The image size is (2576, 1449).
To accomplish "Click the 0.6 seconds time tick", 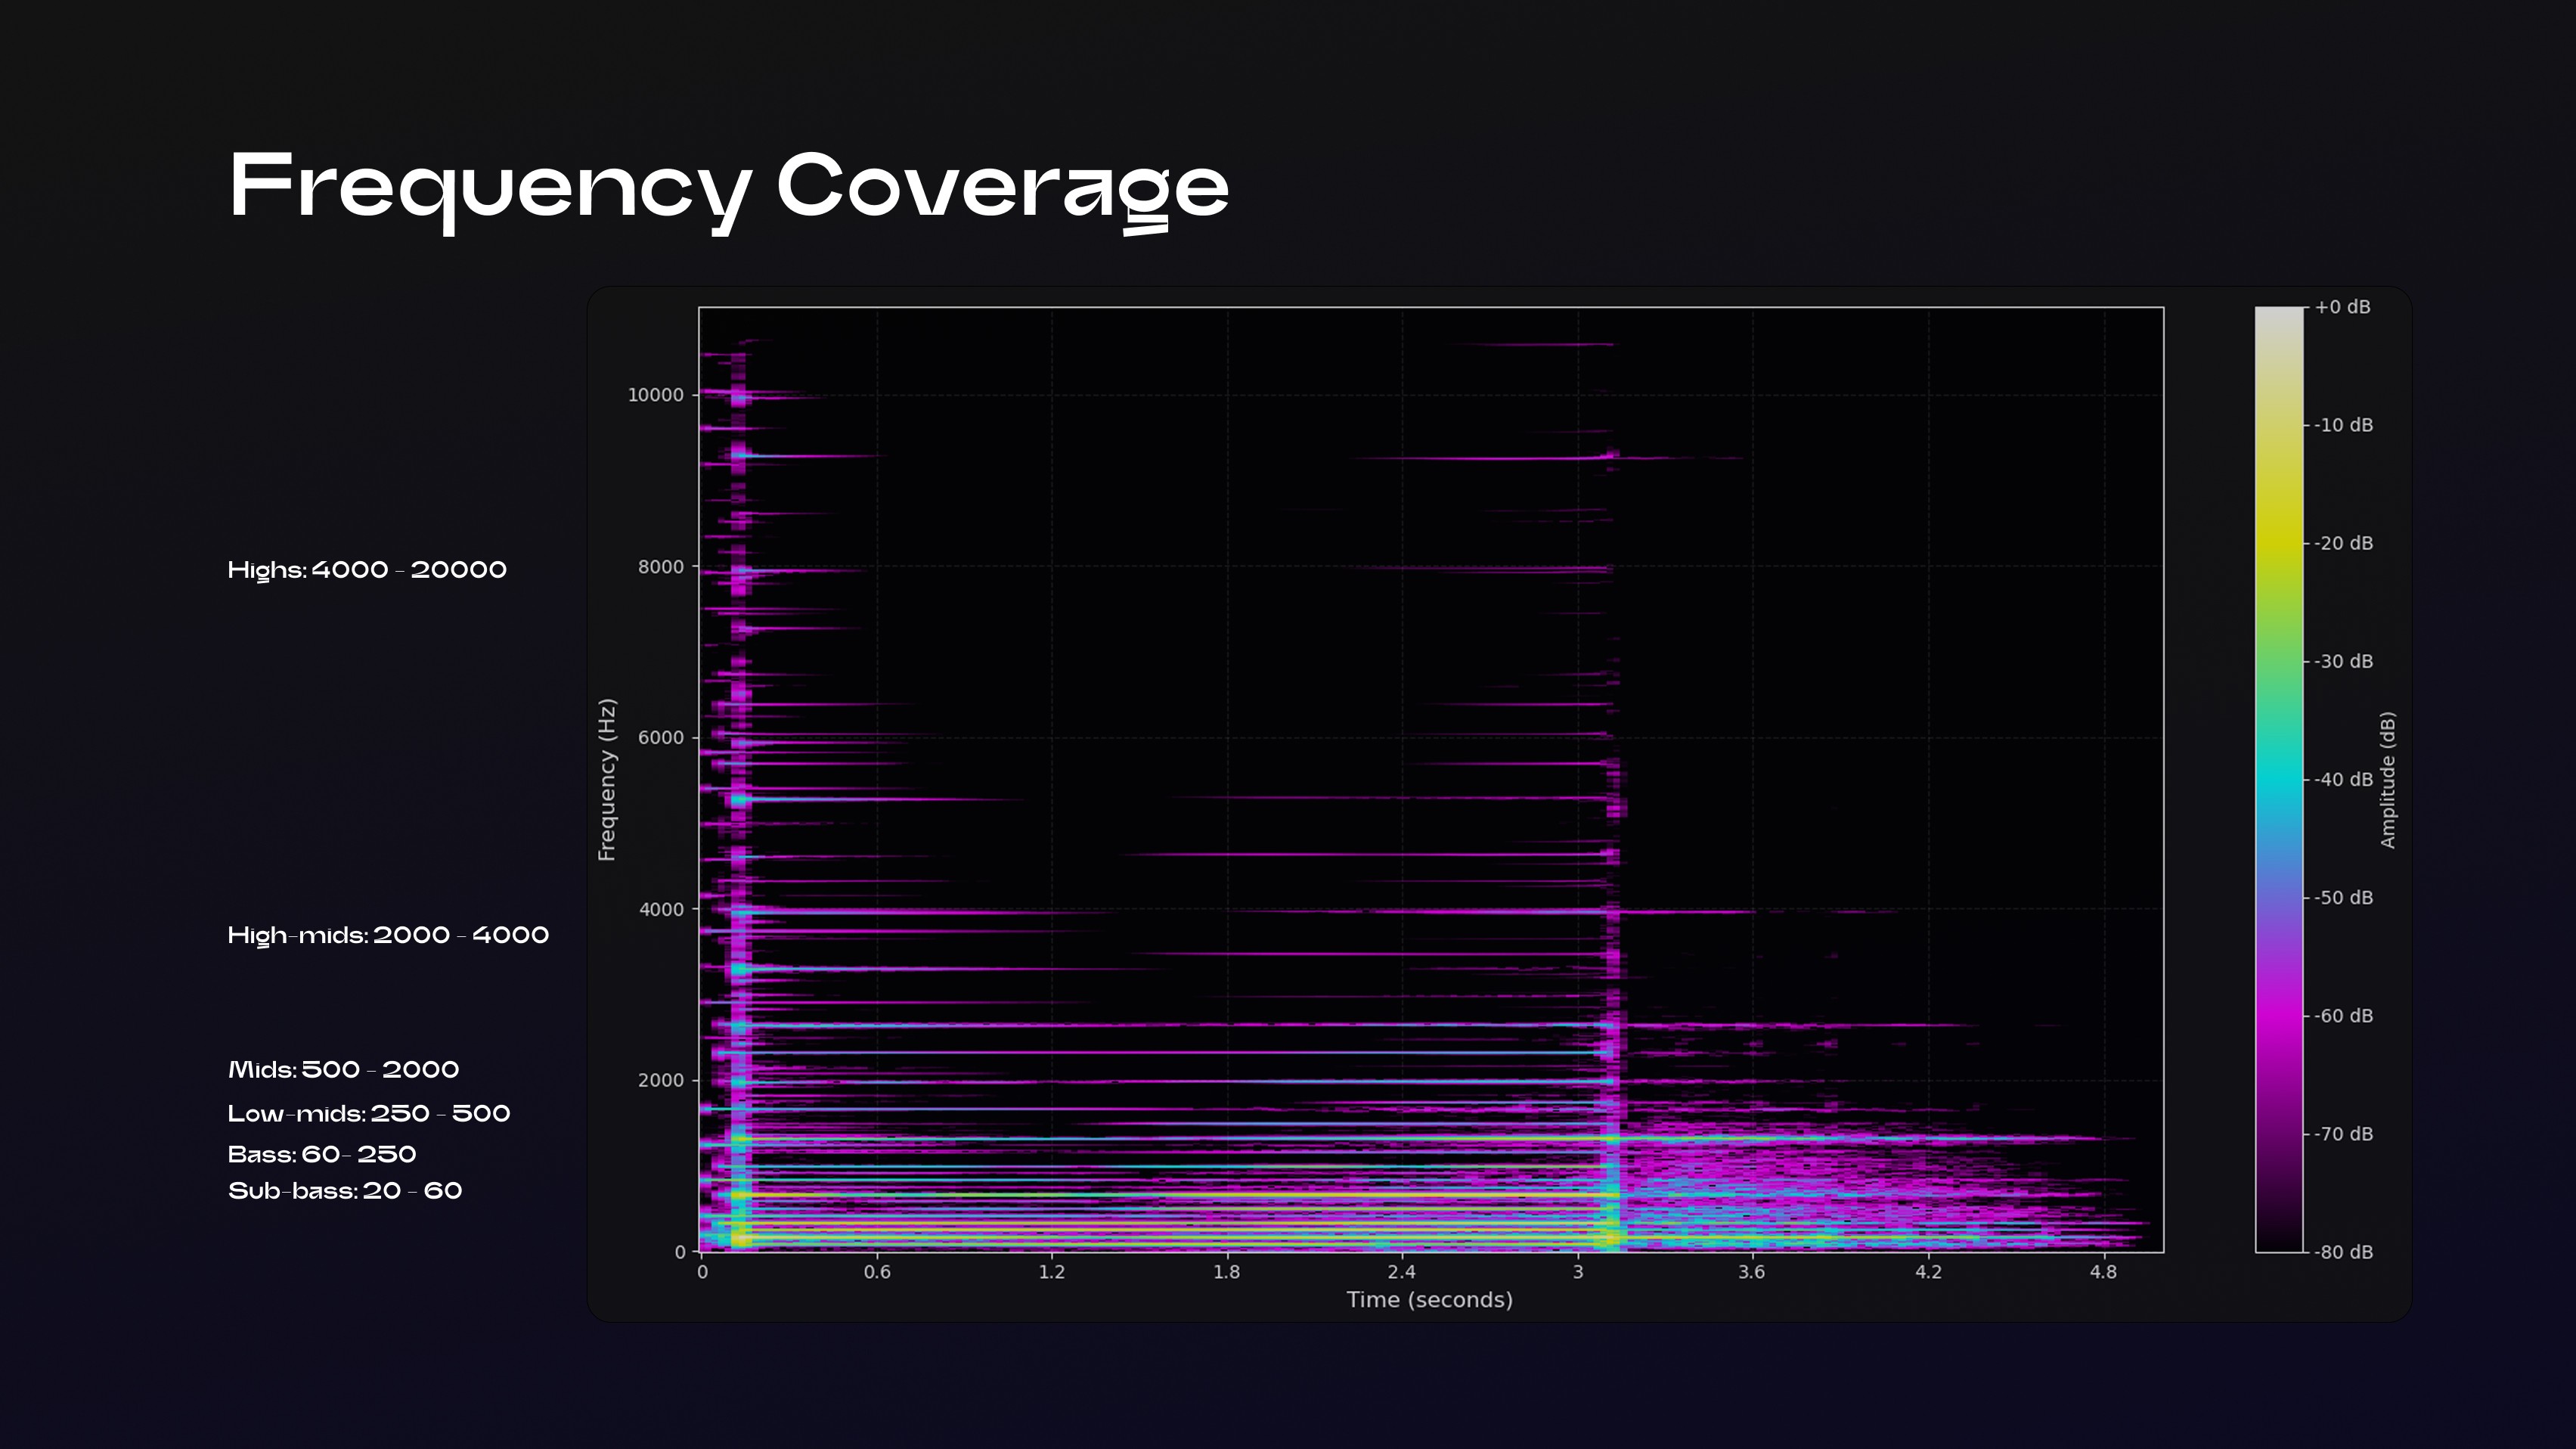I will click(x=877, y=1272).
